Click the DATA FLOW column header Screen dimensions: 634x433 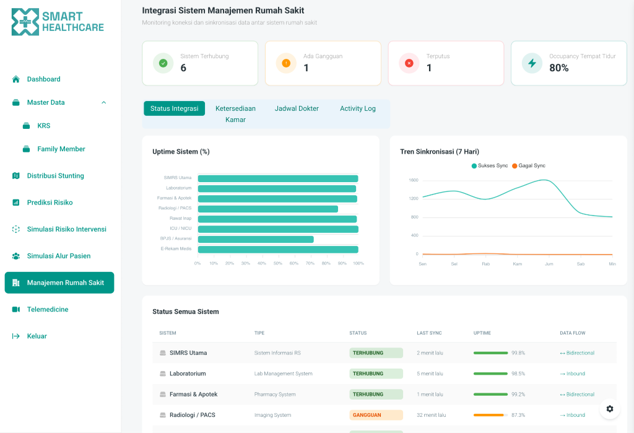tap(572, 333)
